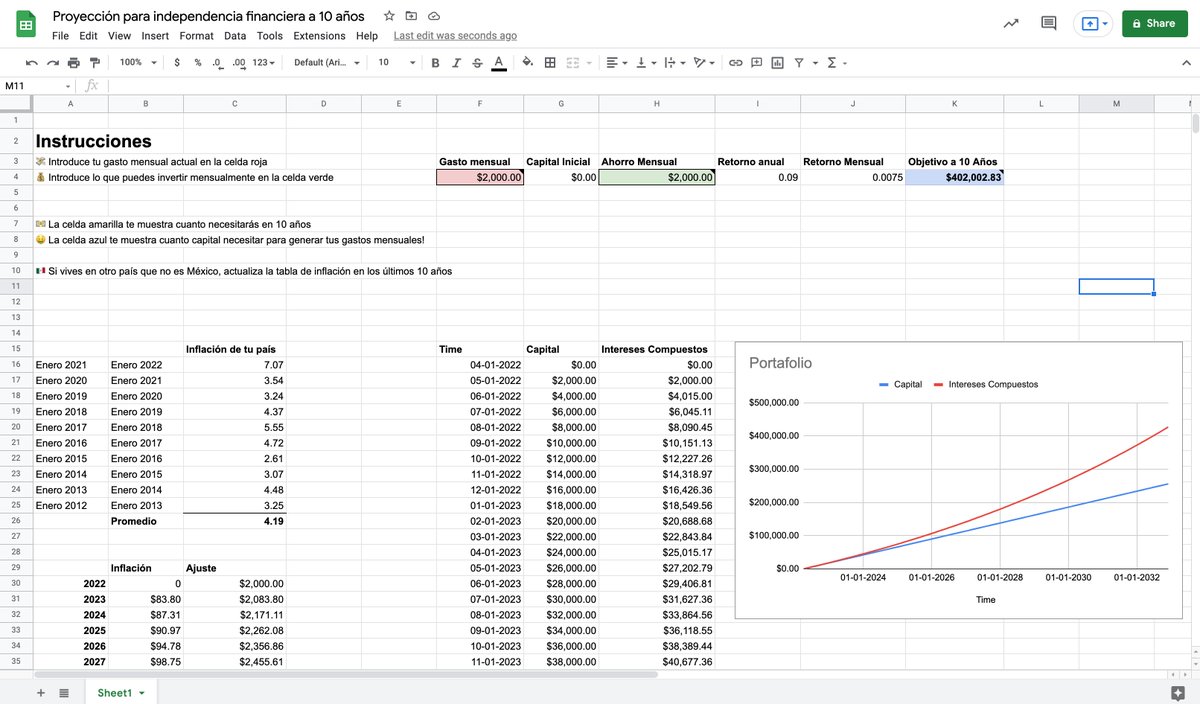This screenshot has width=1200, height=704.
Task: Open the zoom 100% dropdown
Action: (137, 63)
